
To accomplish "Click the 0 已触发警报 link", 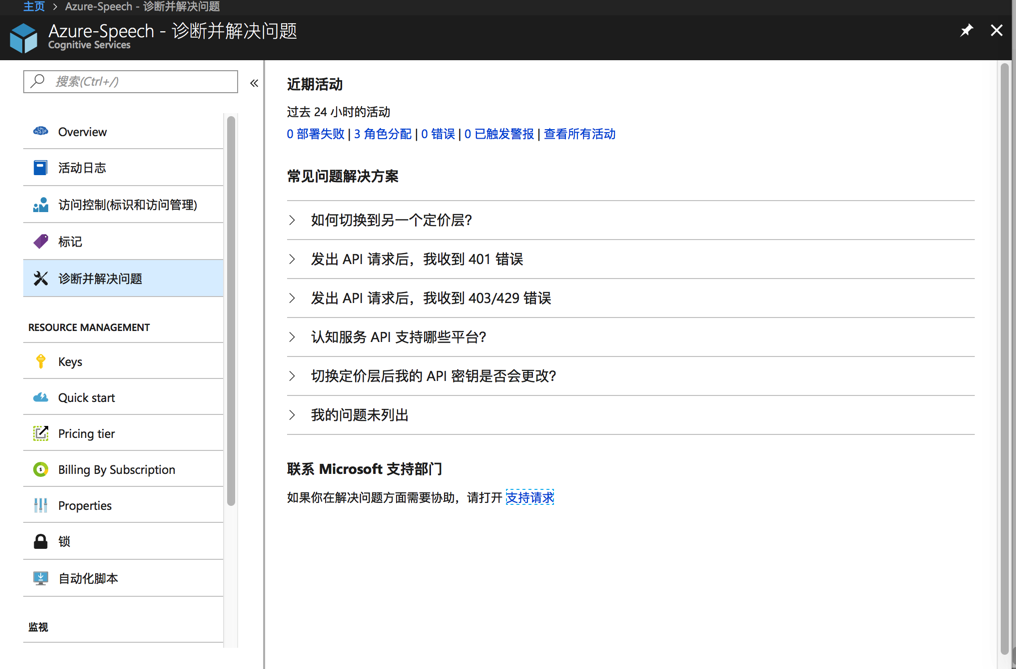I will [x=499, y=134].
